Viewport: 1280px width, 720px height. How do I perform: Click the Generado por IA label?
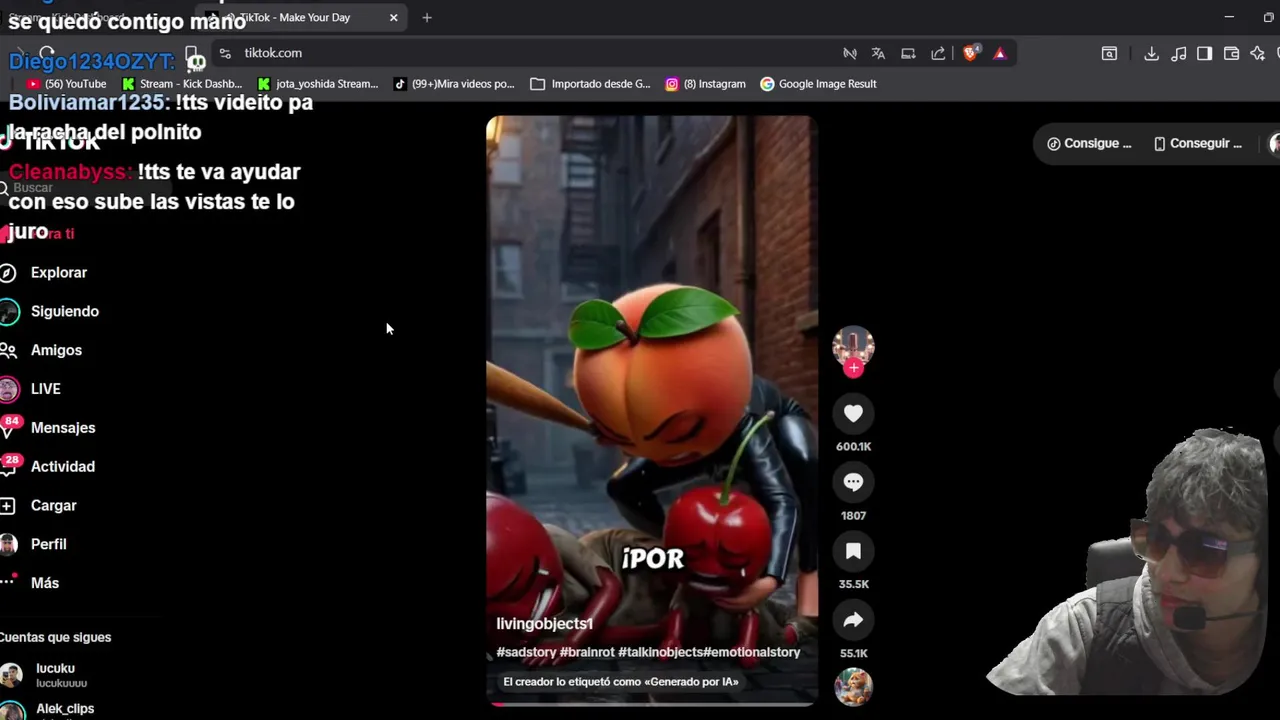click(x=621, y=682)
